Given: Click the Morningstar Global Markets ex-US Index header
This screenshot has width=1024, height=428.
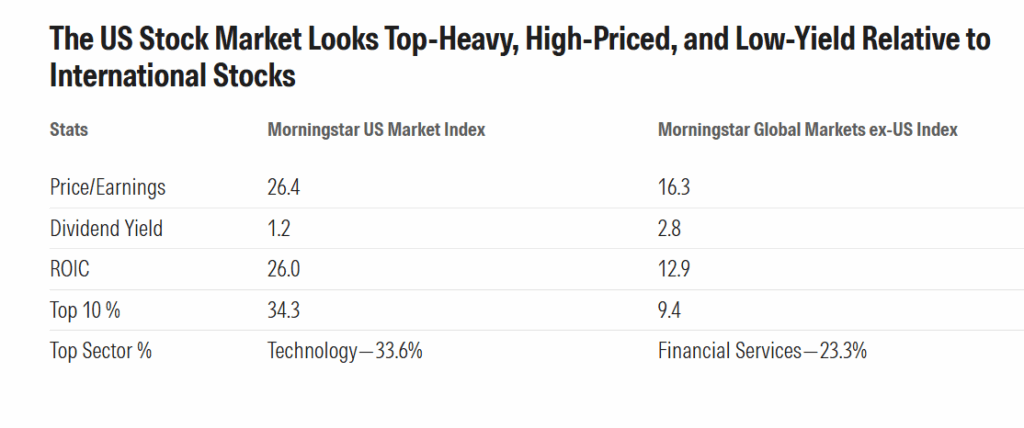Looking at the screenshot, I should click(x=808, y=130).
